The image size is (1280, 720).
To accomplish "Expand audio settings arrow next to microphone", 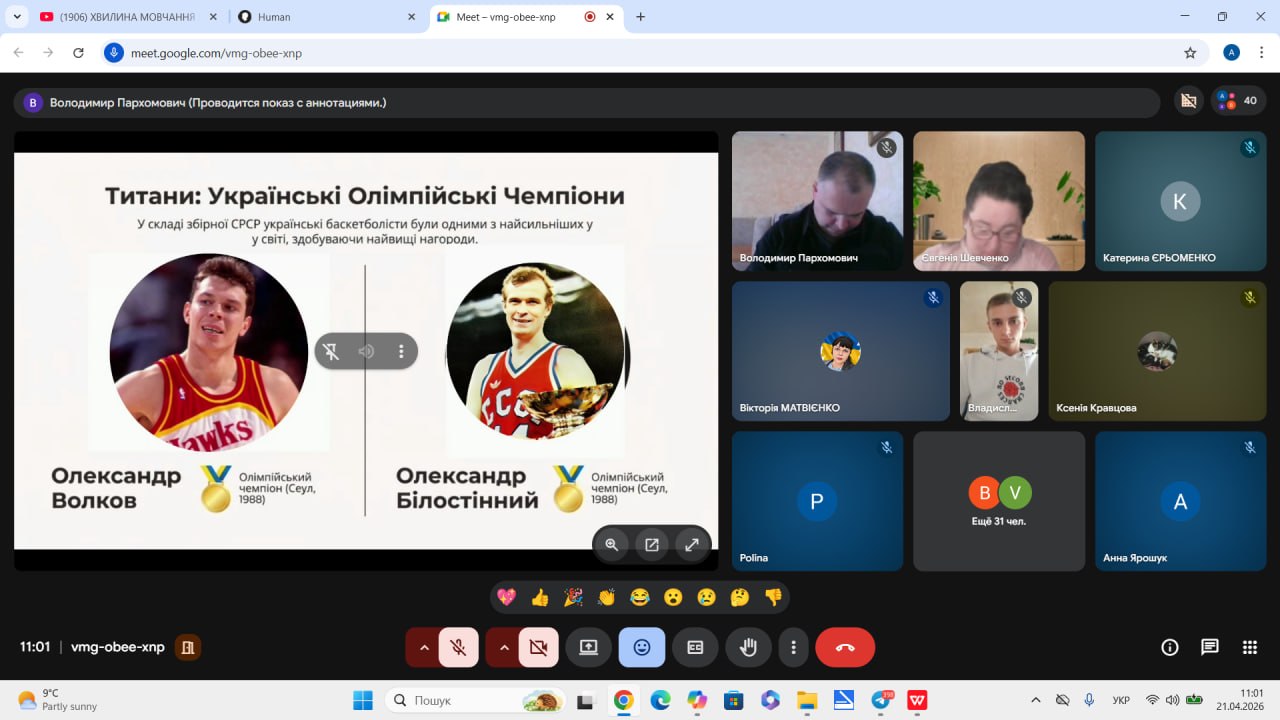I will [x=424, y=647].
